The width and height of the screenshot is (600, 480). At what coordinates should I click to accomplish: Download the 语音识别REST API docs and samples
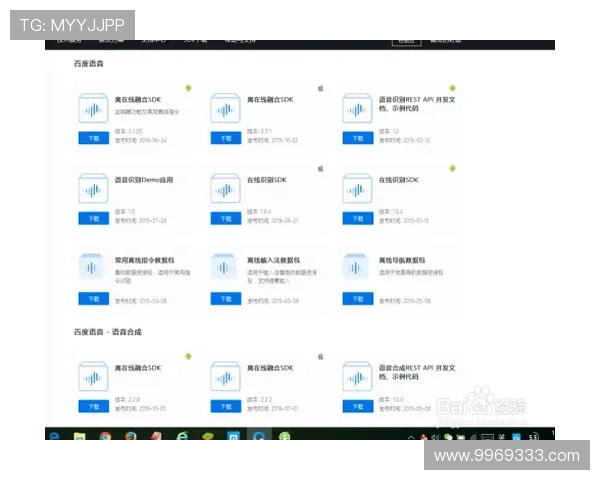click(x=358, y=138)
